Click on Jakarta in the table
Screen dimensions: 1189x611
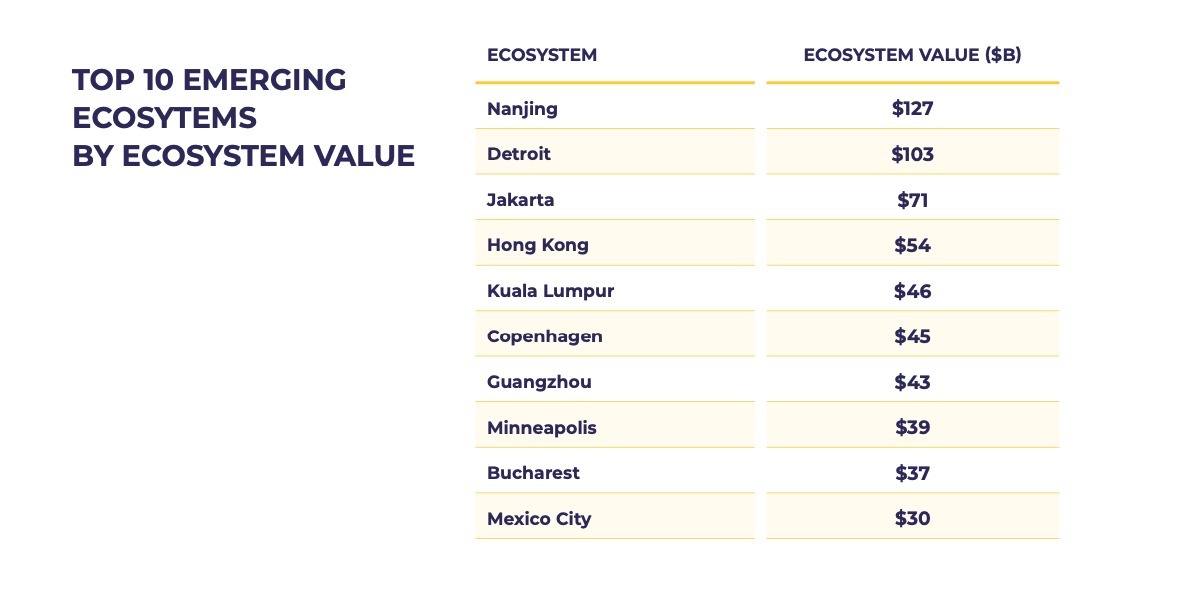point(520,199)
